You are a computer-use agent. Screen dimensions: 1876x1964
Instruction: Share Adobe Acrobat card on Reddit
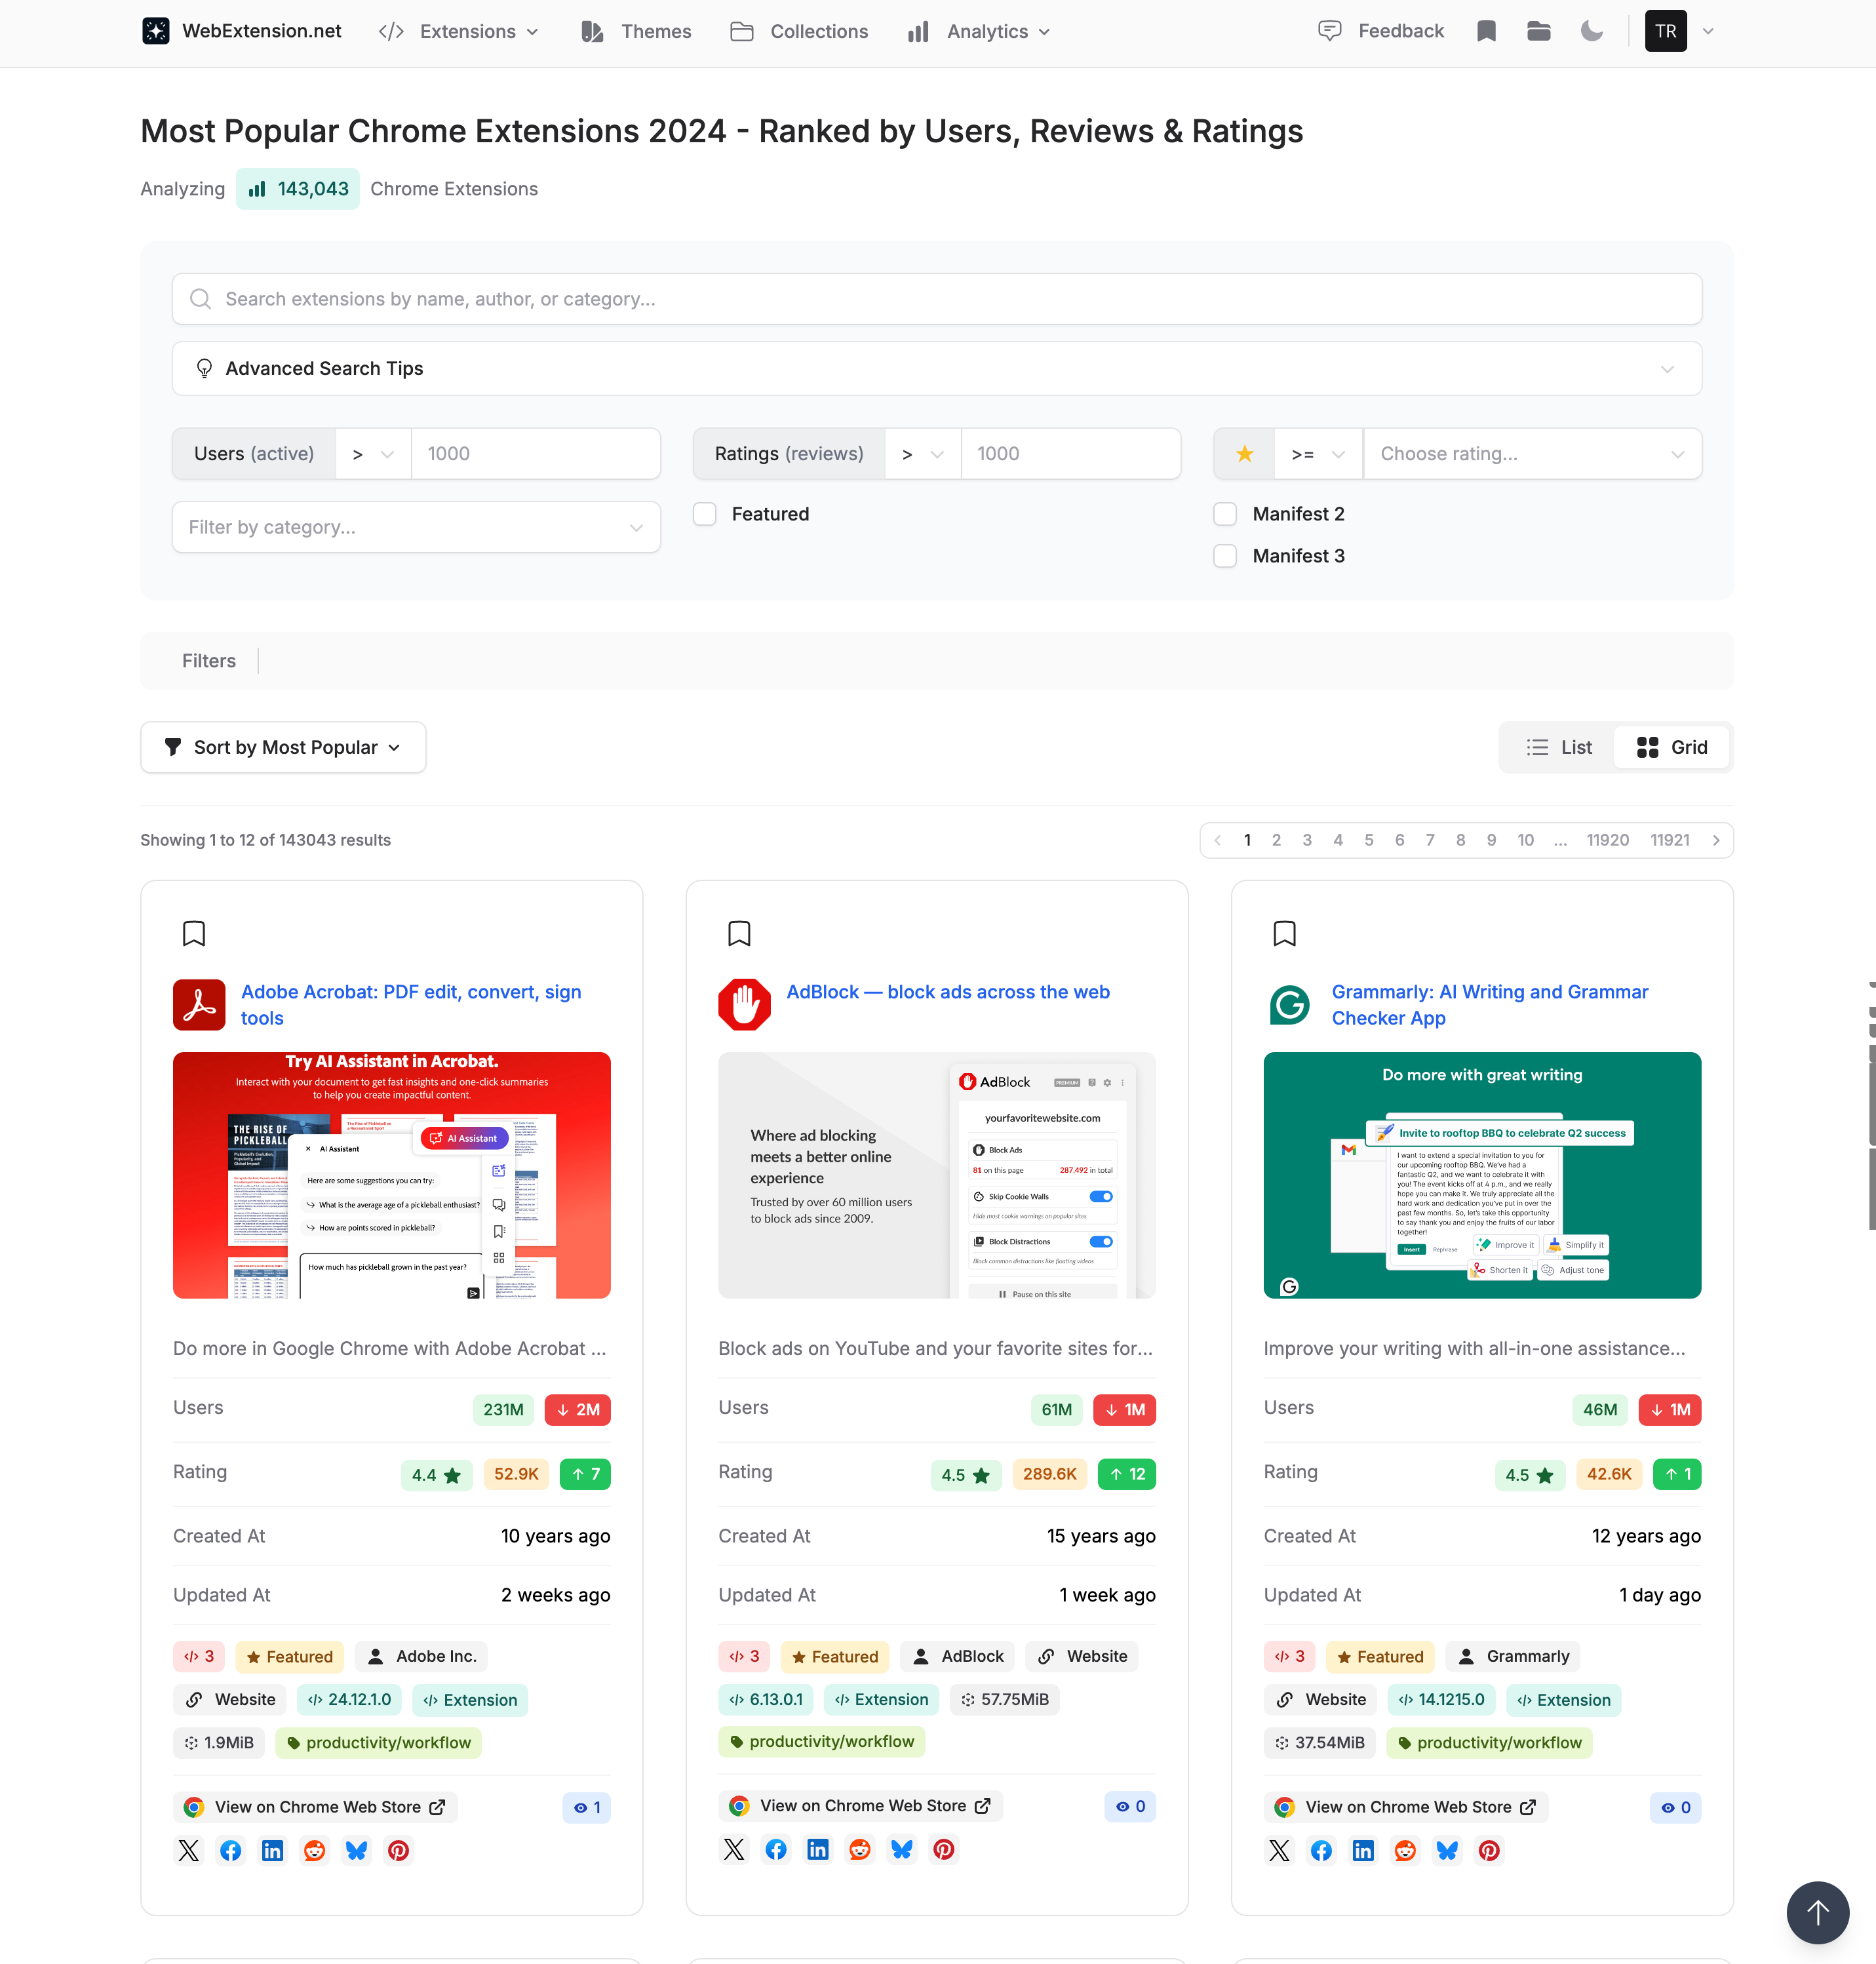[x=315, y=1850]
